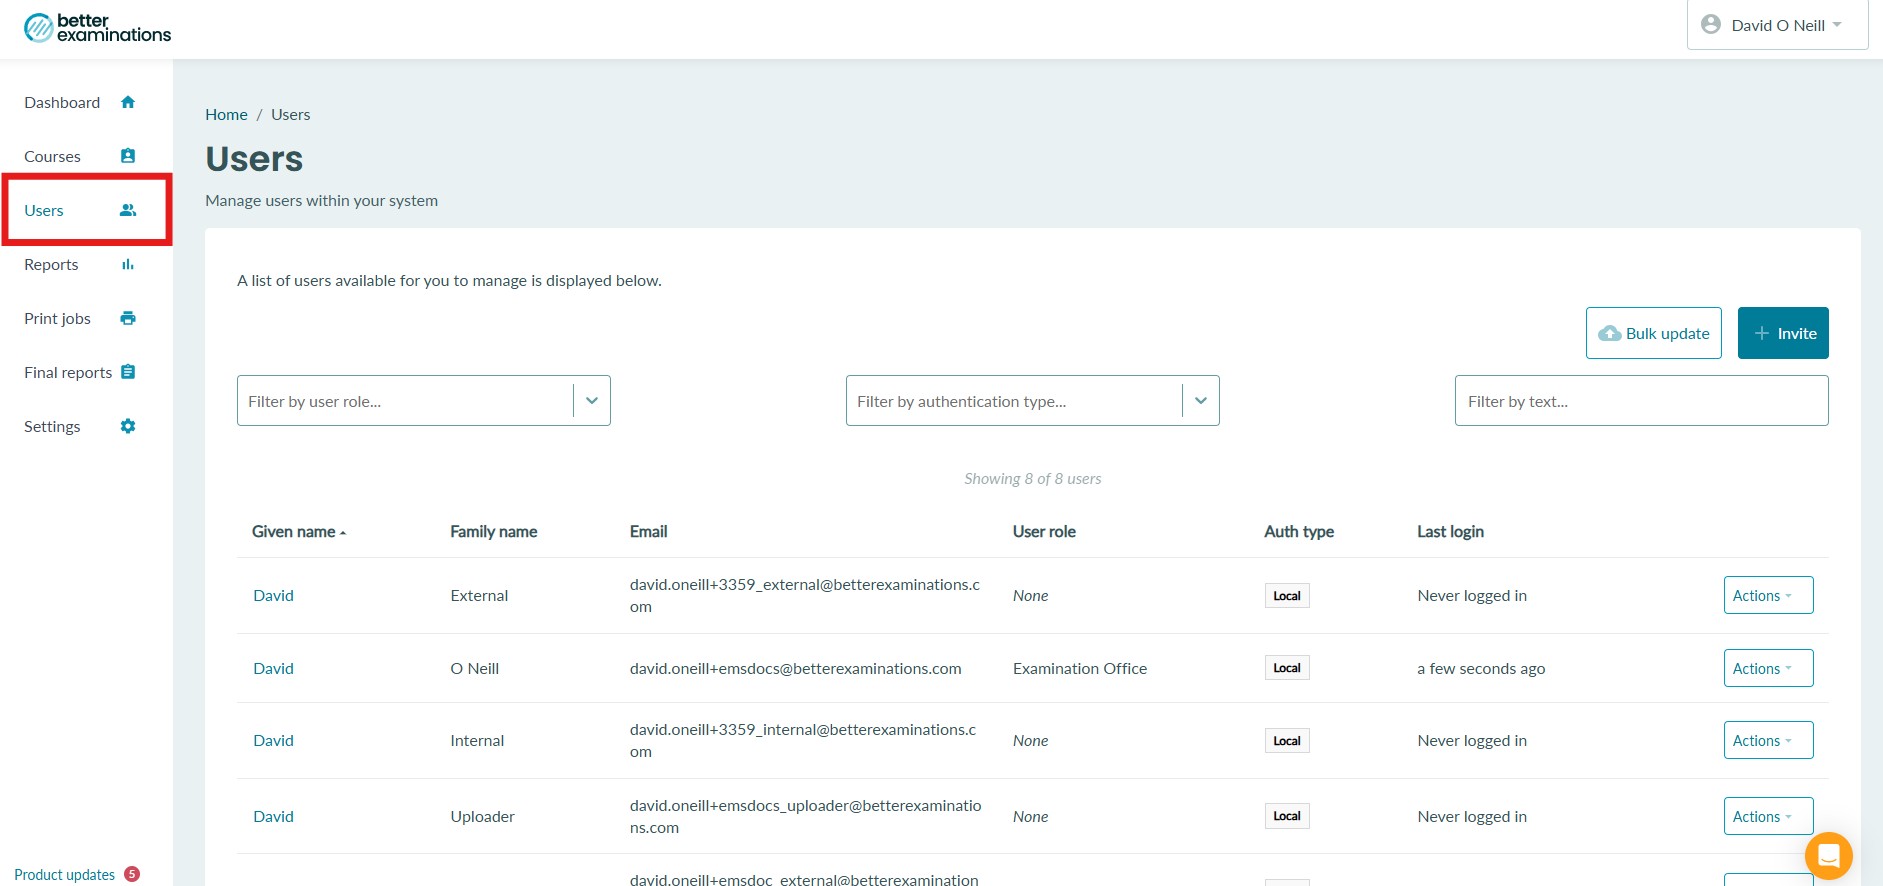Click the plus icon in Invite button

click(1762, 333)
